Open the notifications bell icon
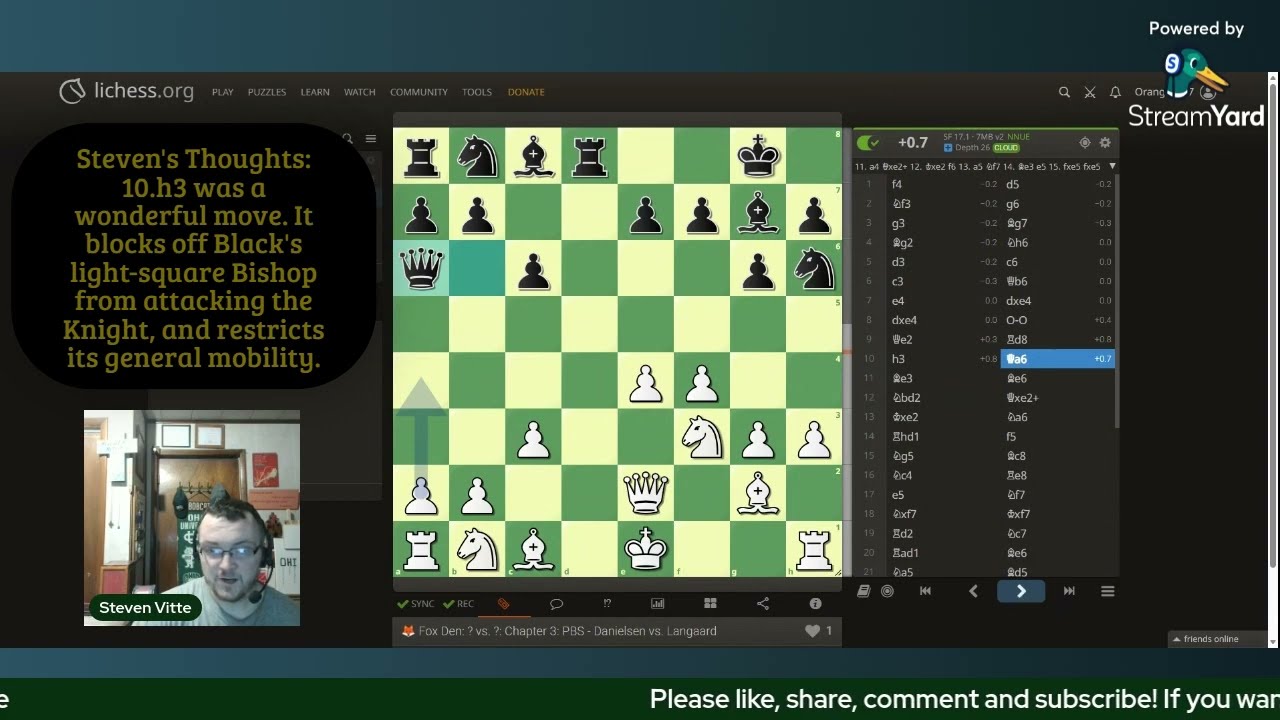 pyautogui.click(x=1115, y=92)
